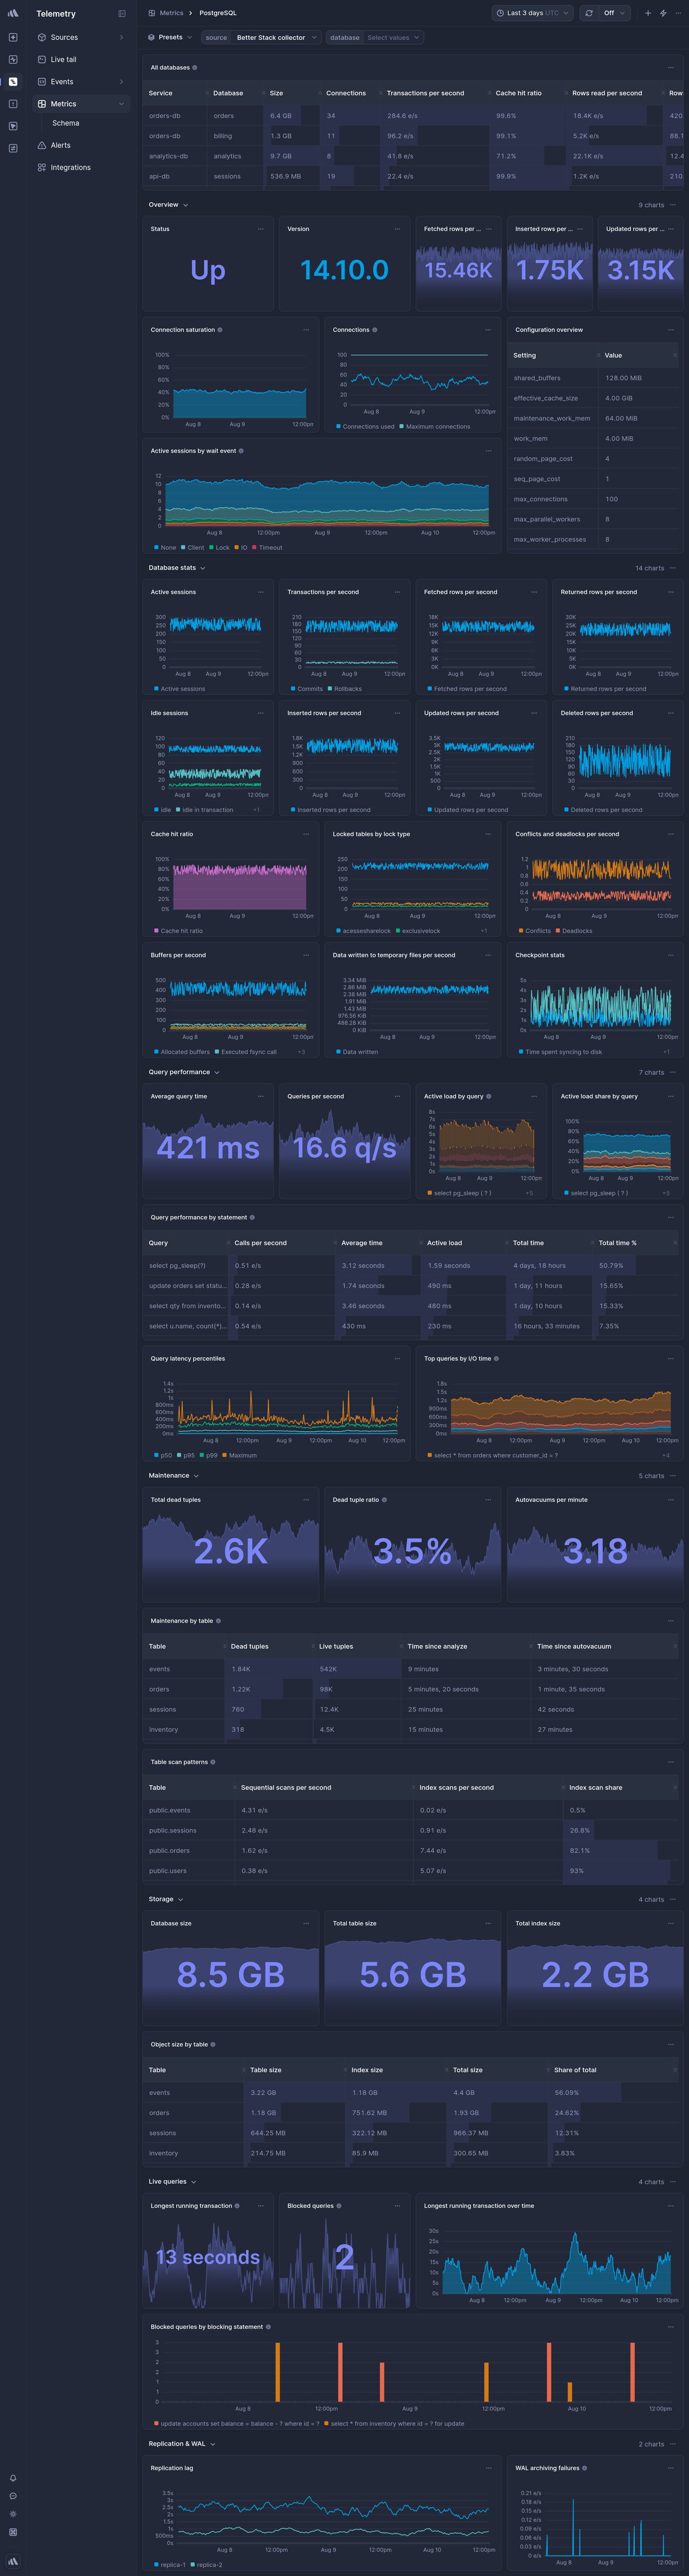Click the Better Stack logo icon
Screen dimensions: 689x2576
[x=13, y=13]
